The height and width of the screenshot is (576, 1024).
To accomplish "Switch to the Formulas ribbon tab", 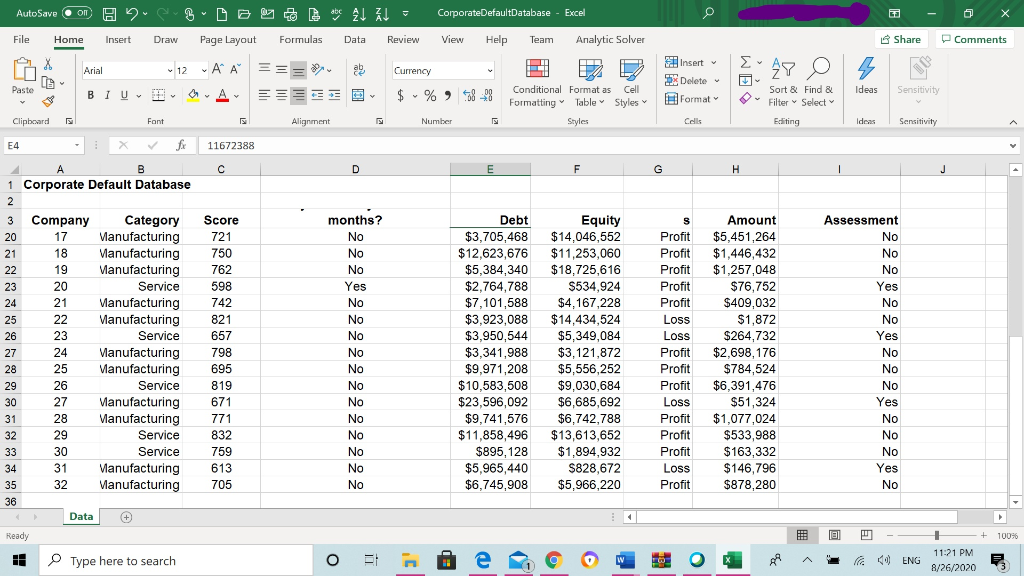I will click(x=300, y=40).
